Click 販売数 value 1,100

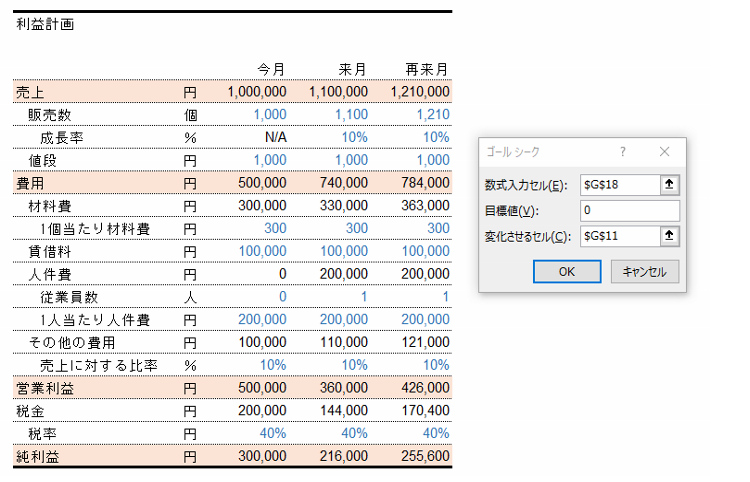coord(352,115)
